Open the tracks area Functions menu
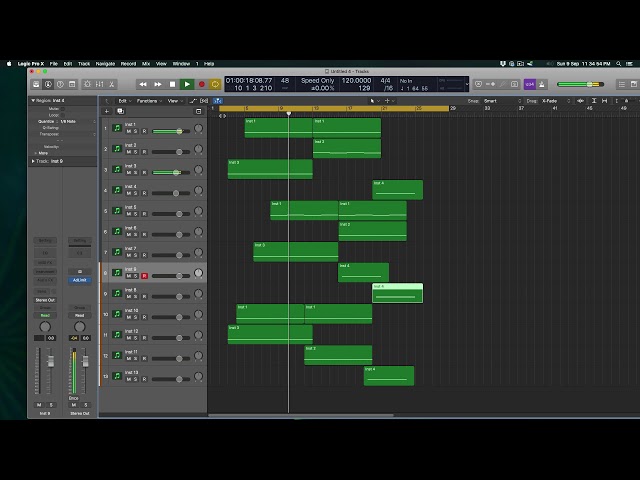640x480 pixels. [x=149, y=101]
